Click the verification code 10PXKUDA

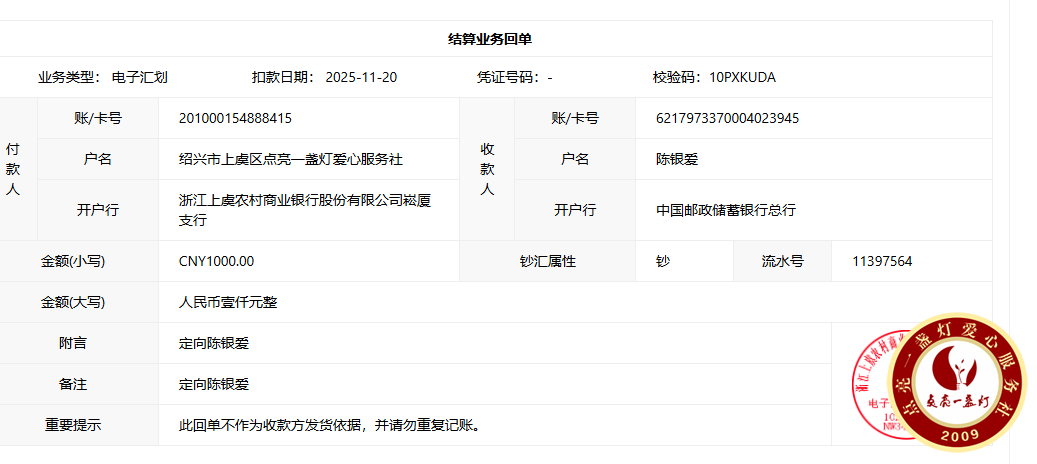tap(742, 77)
